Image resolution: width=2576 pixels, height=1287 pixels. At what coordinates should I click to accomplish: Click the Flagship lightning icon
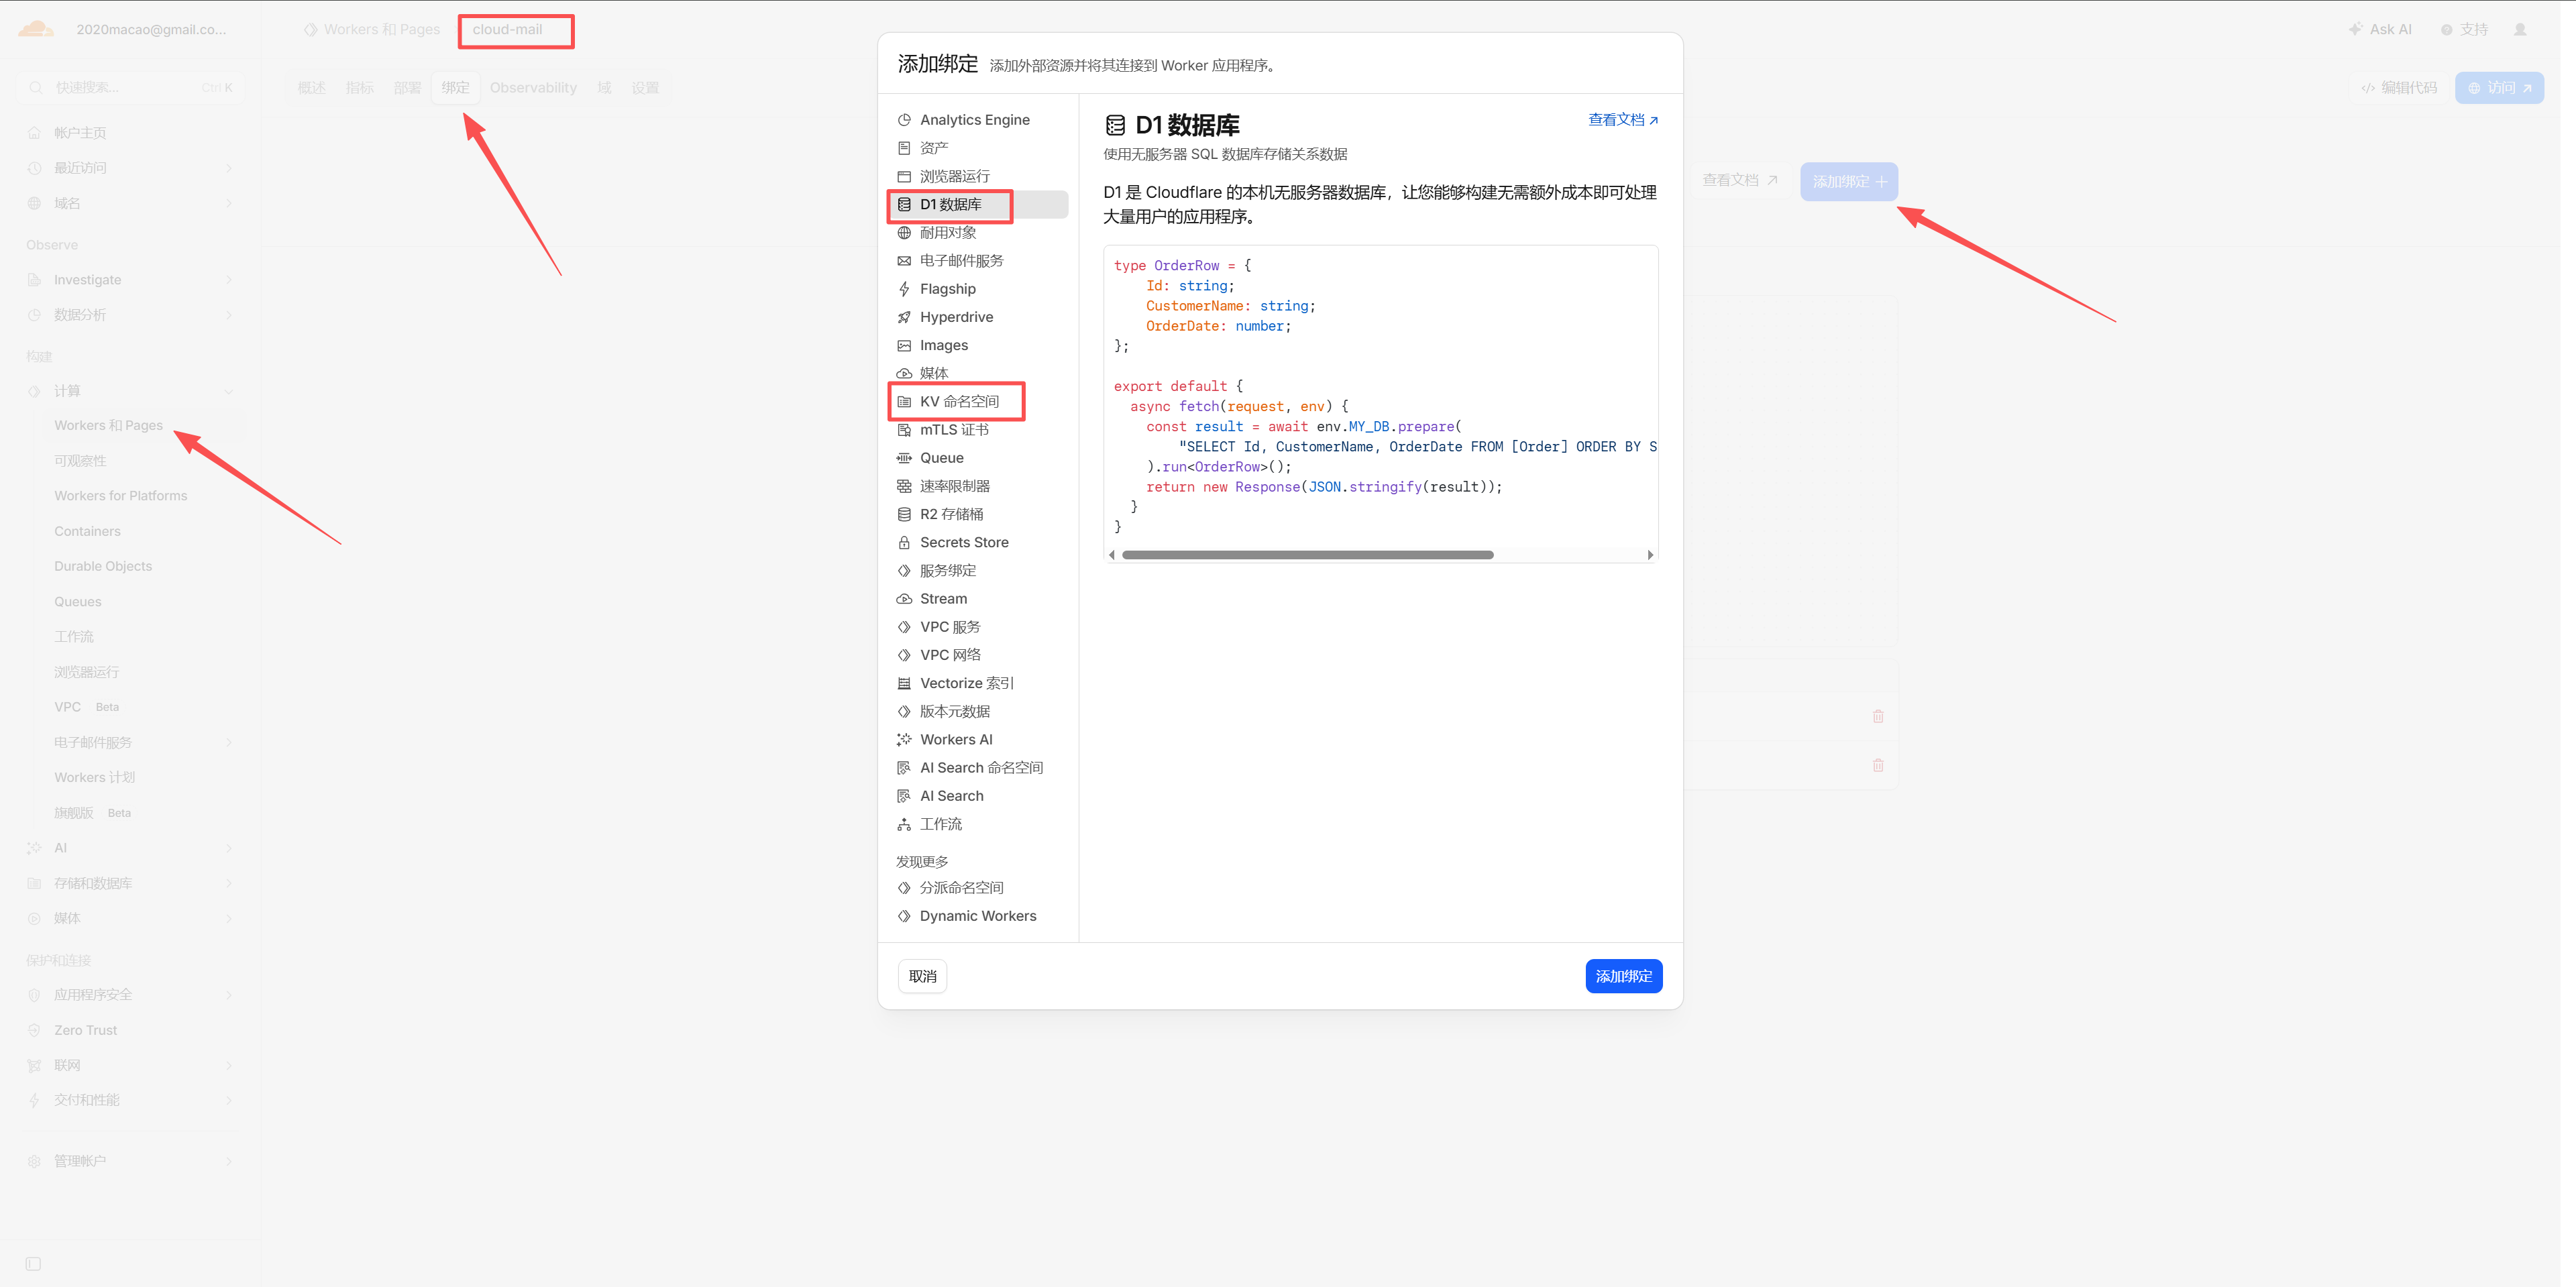pos(904,289)
